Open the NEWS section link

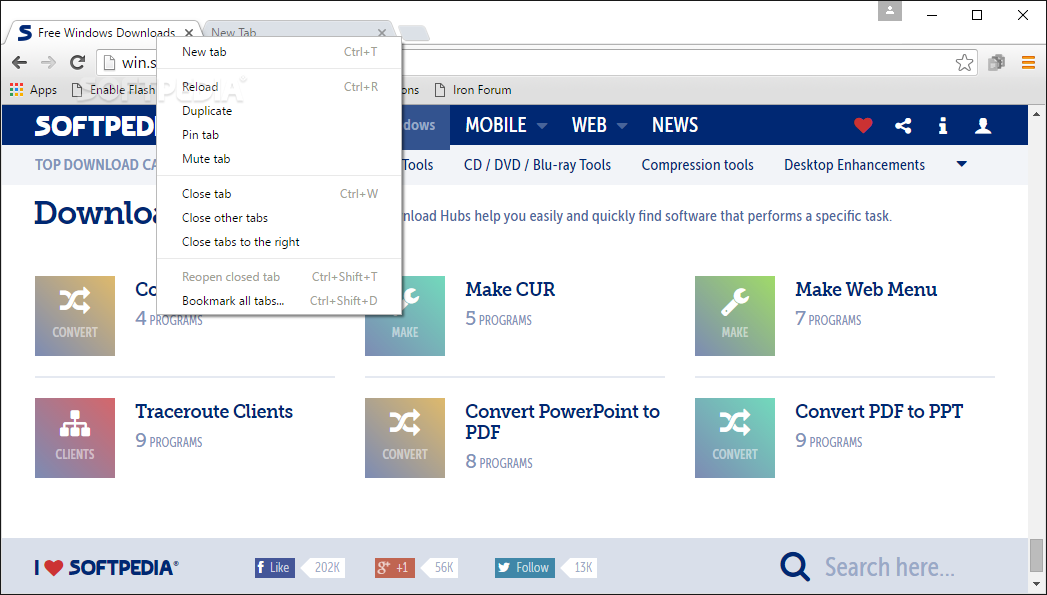pos(675,125)
